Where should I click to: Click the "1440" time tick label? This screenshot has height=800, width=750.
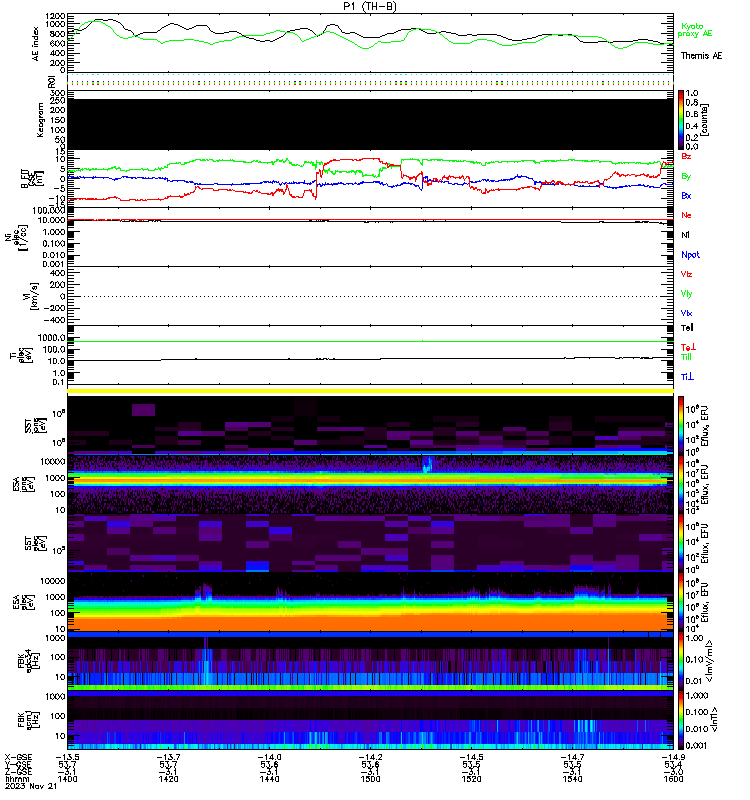269,779
